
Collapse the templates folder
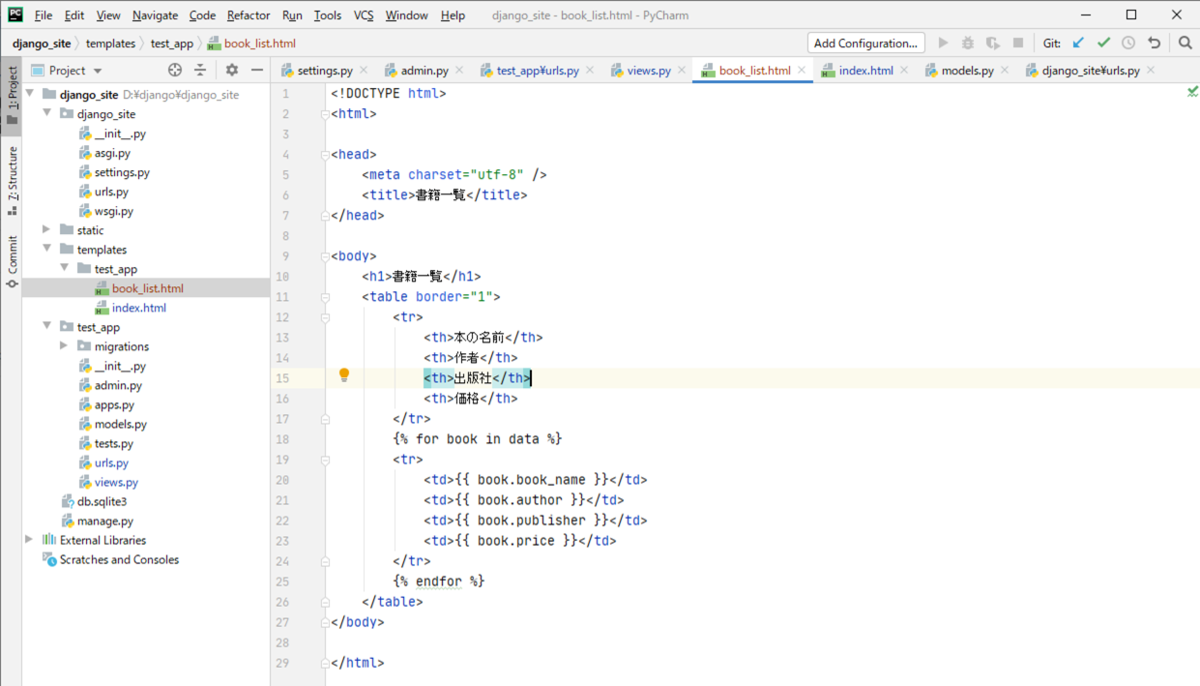[47, 249]
